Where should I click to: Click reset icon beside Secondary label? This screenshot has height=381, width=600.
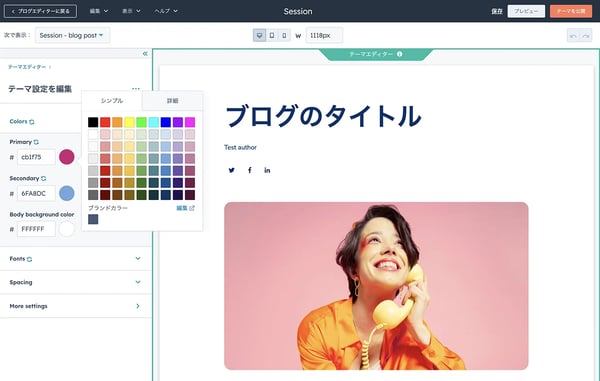tap(43, 178)
